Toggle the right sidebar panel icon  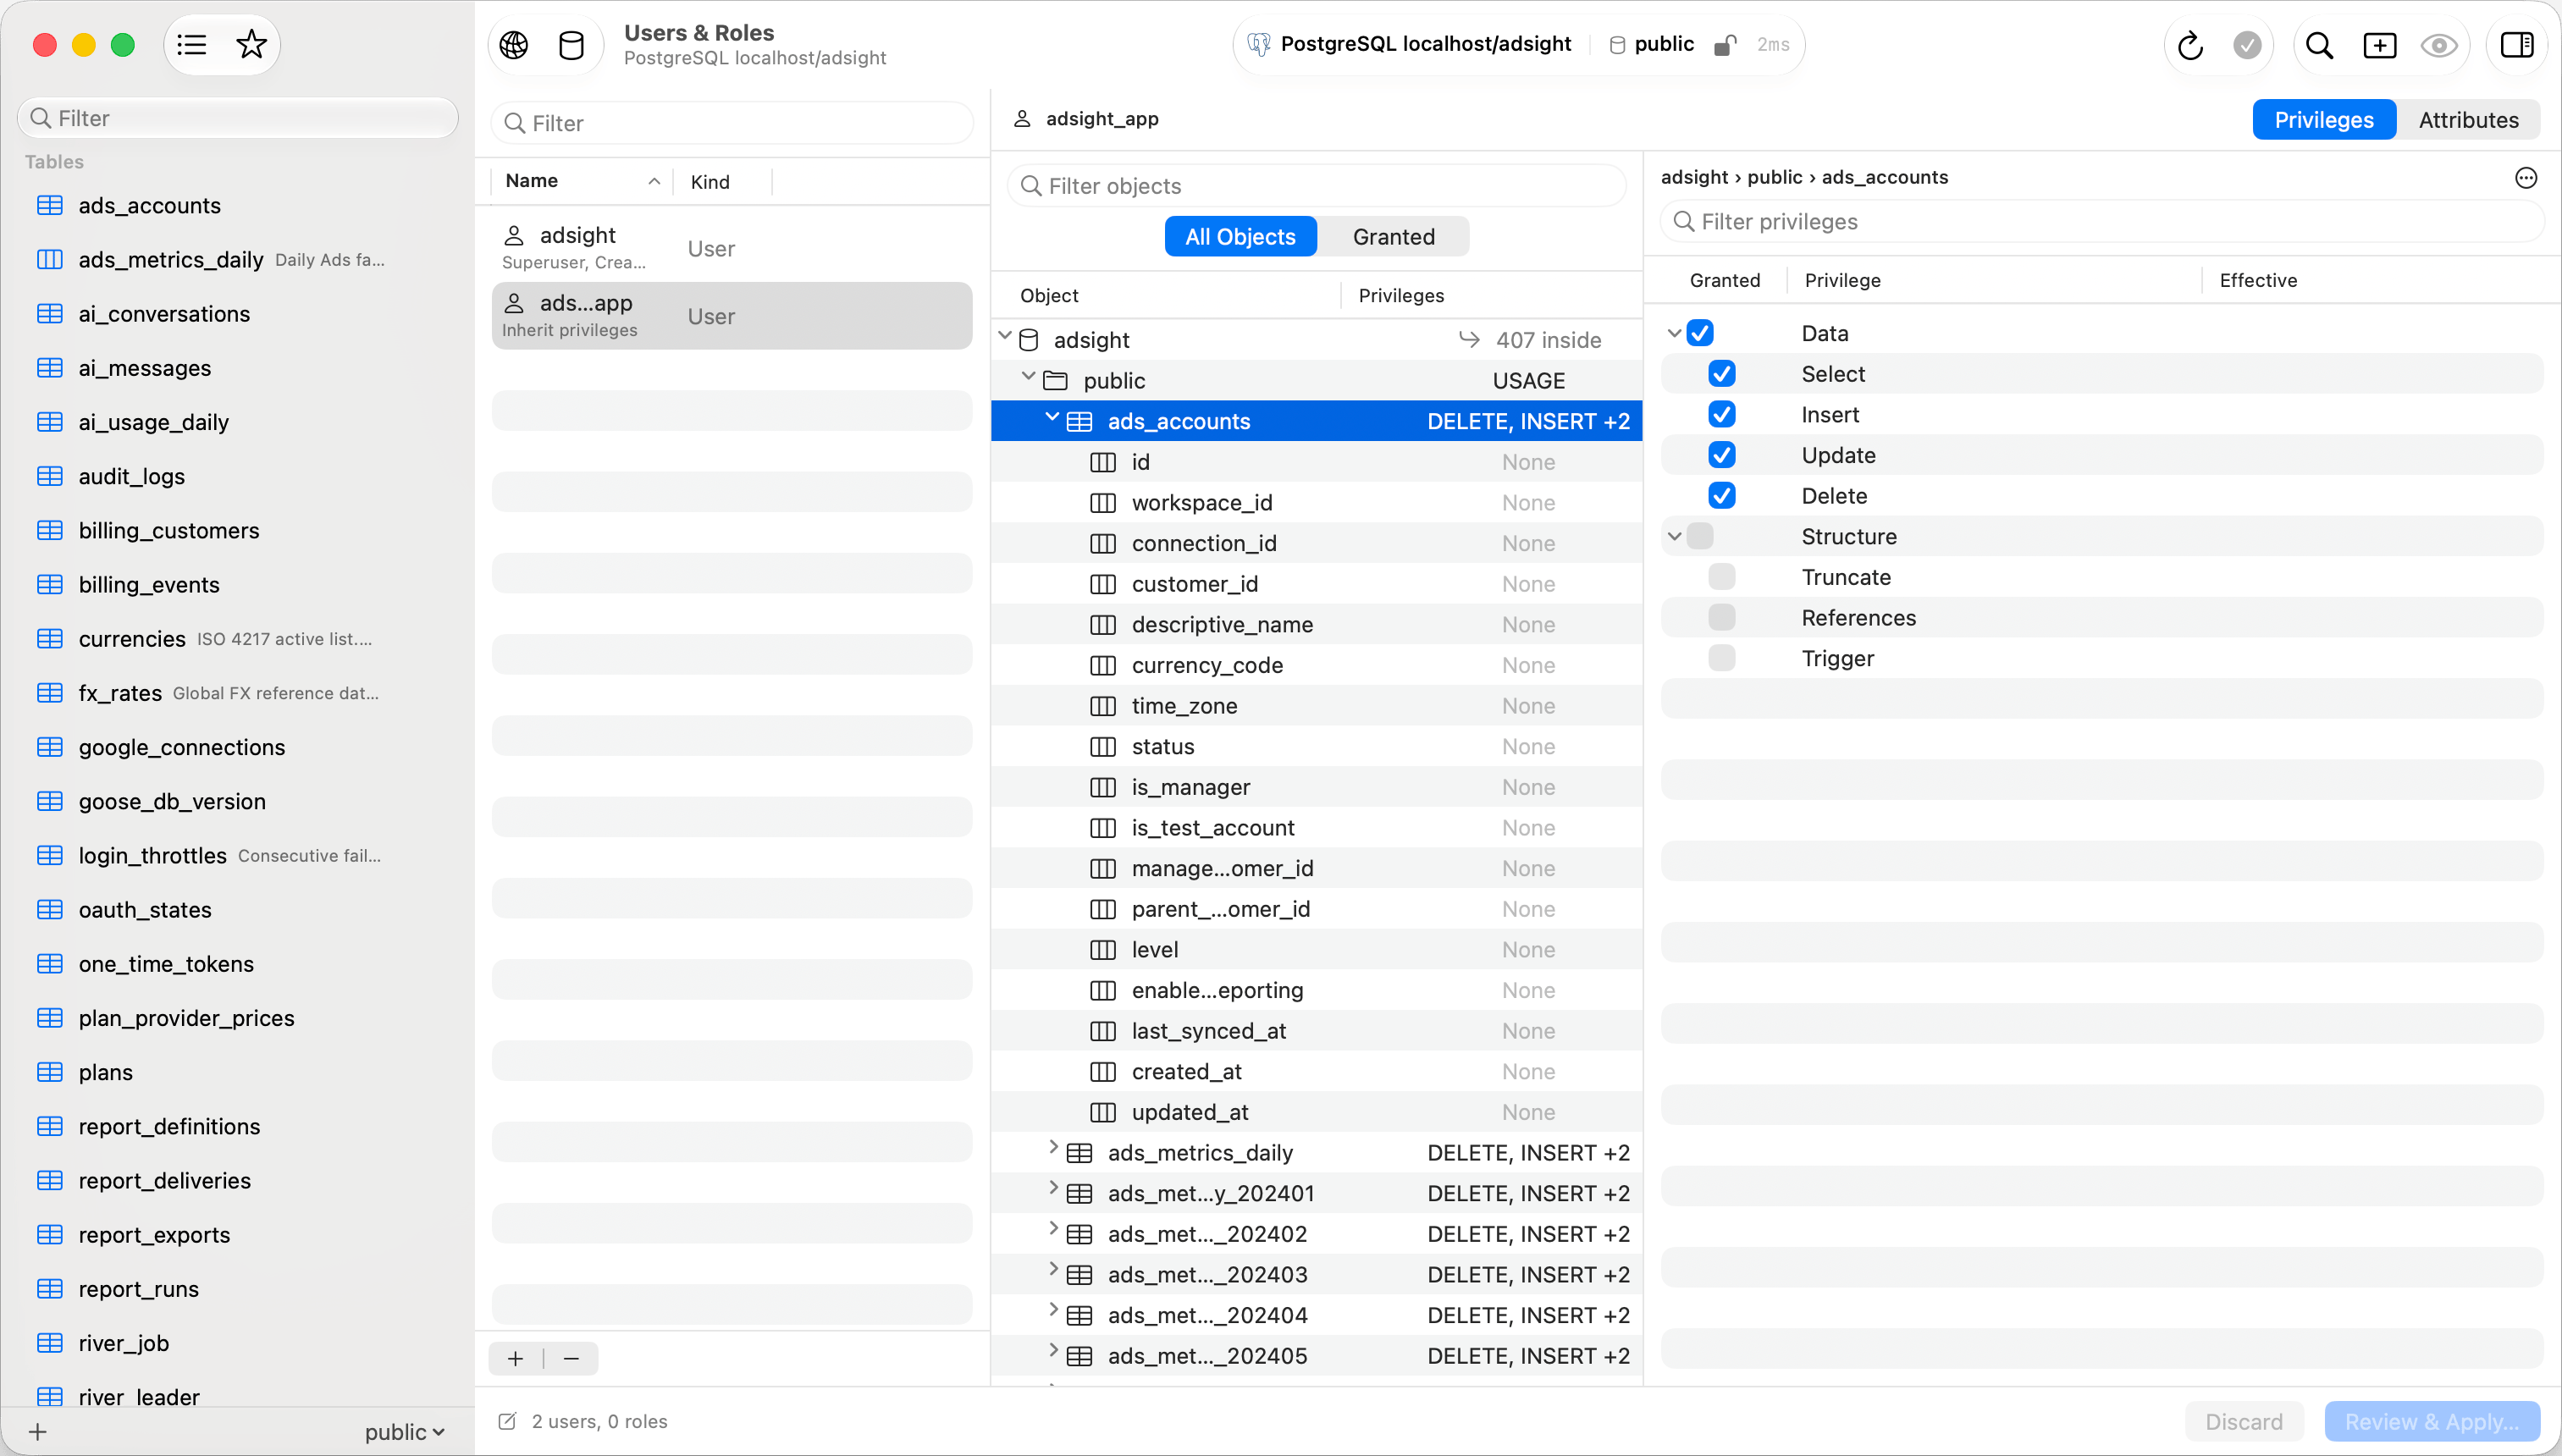[2516, 45]
